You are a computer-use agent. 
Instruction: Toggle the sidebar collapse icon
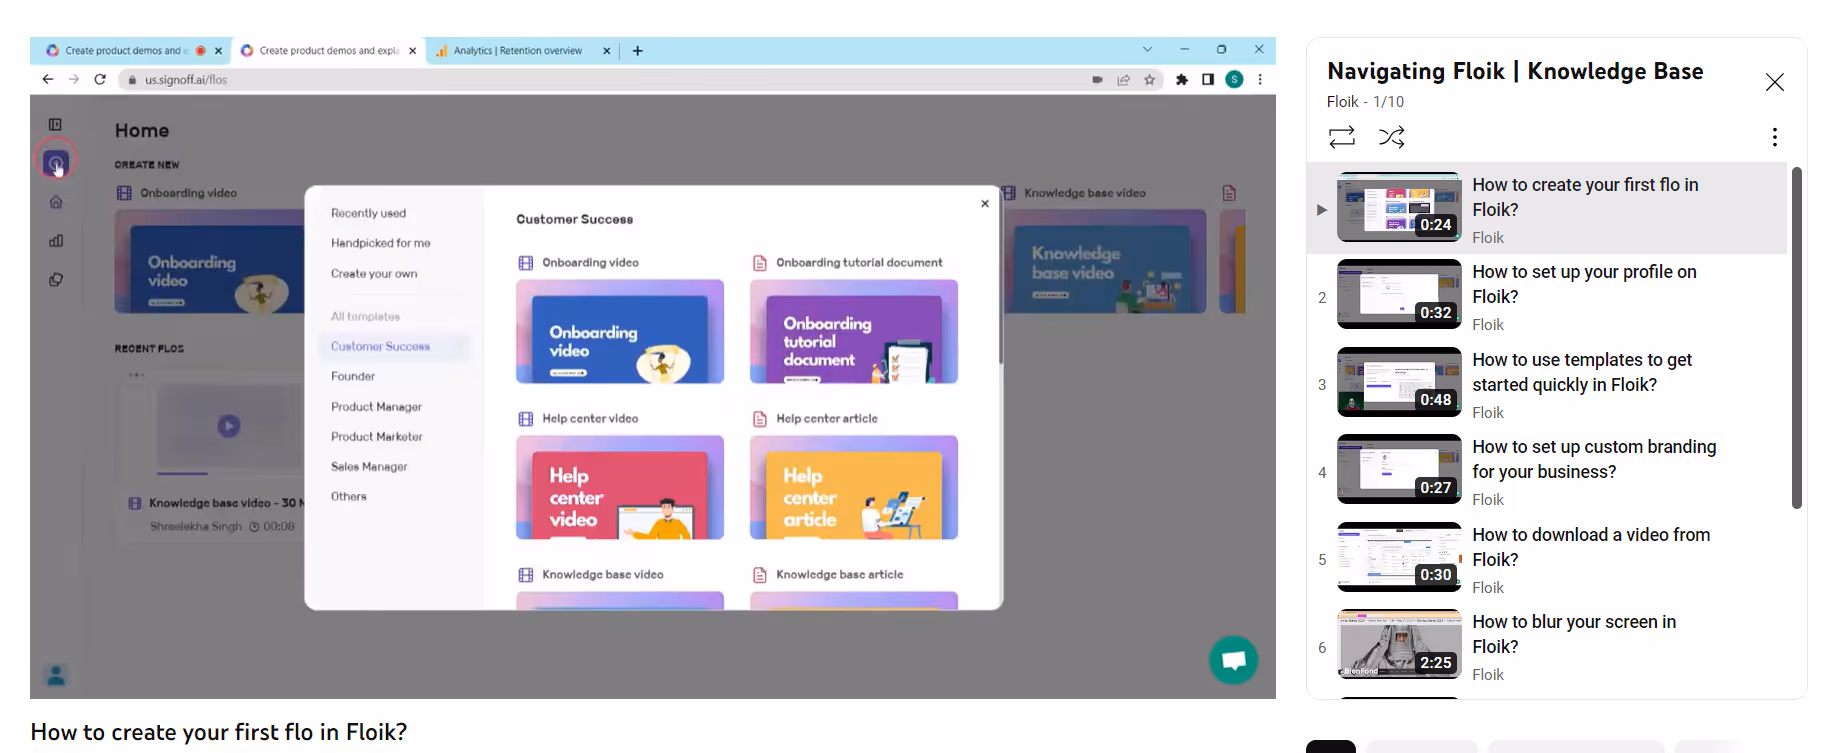55,125
